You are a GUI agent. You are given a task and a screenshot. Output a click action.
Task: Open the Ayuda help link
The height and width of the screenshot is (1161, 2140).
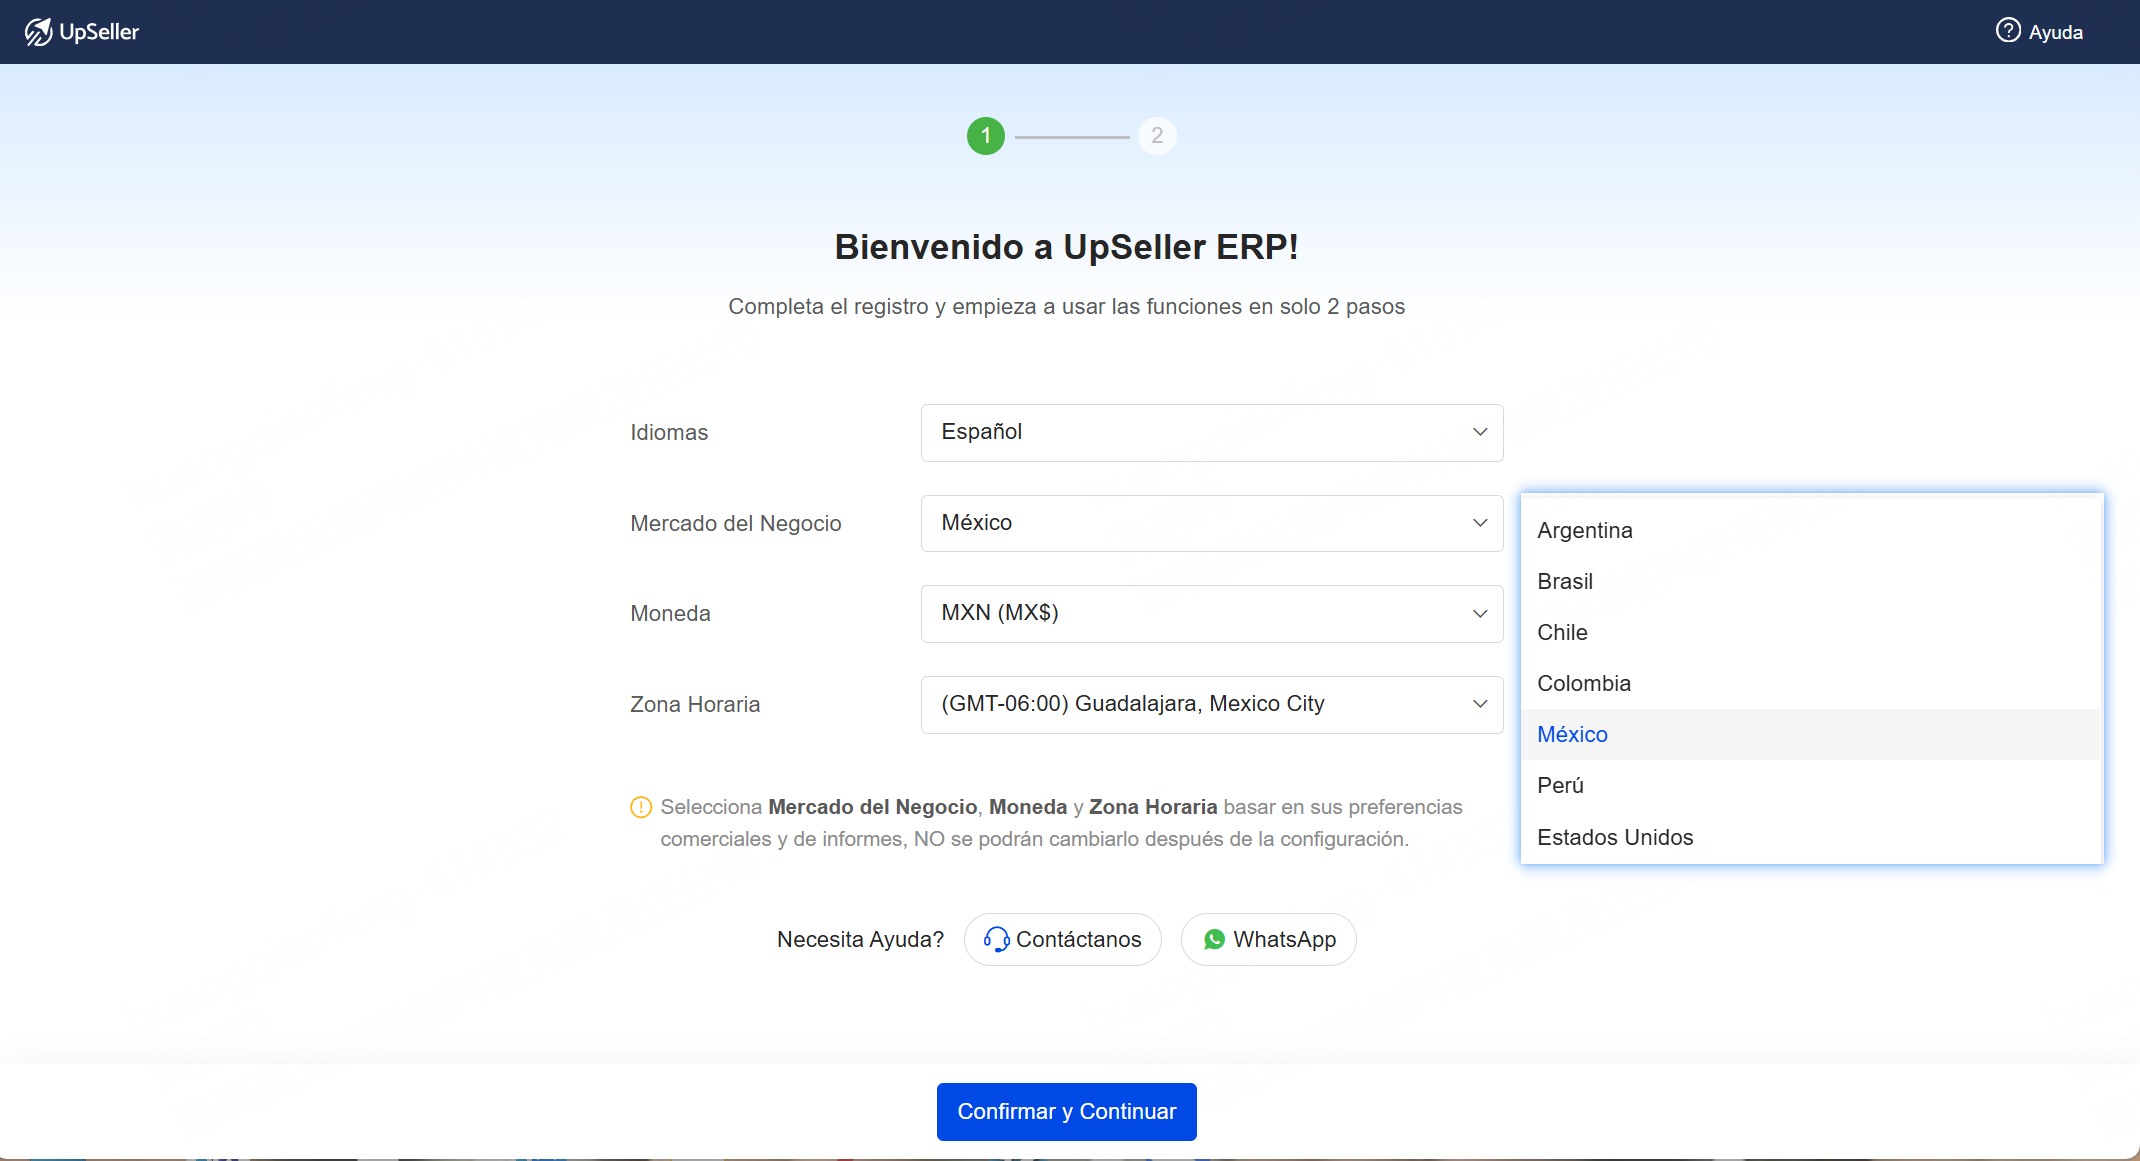2040,32
